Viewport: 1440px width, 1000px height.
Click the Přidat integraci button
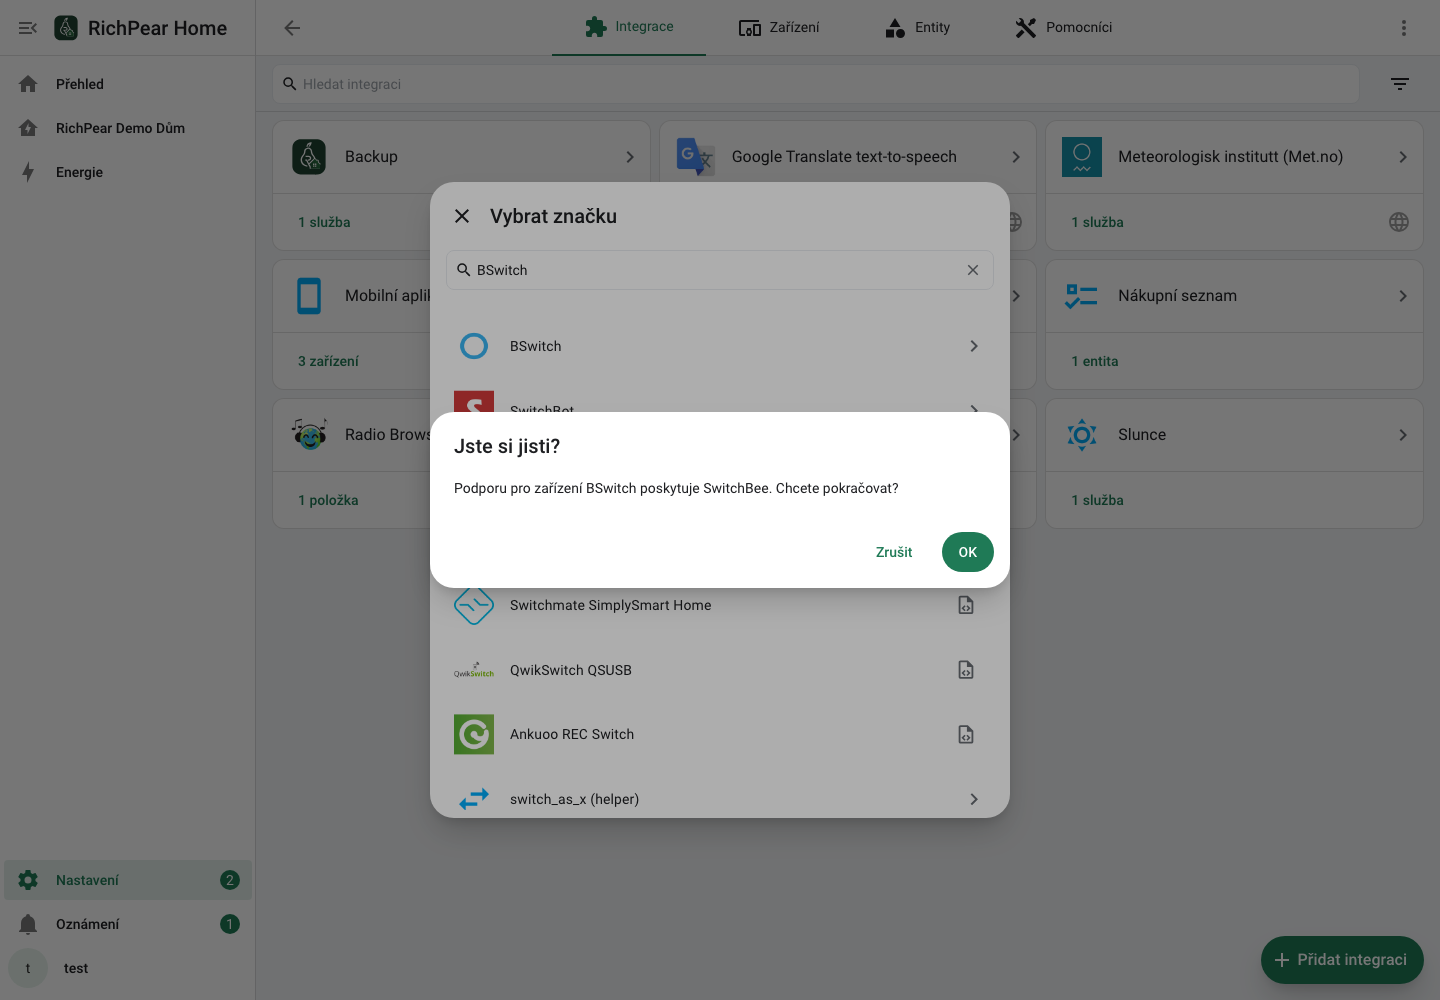tap(1342, 960)
